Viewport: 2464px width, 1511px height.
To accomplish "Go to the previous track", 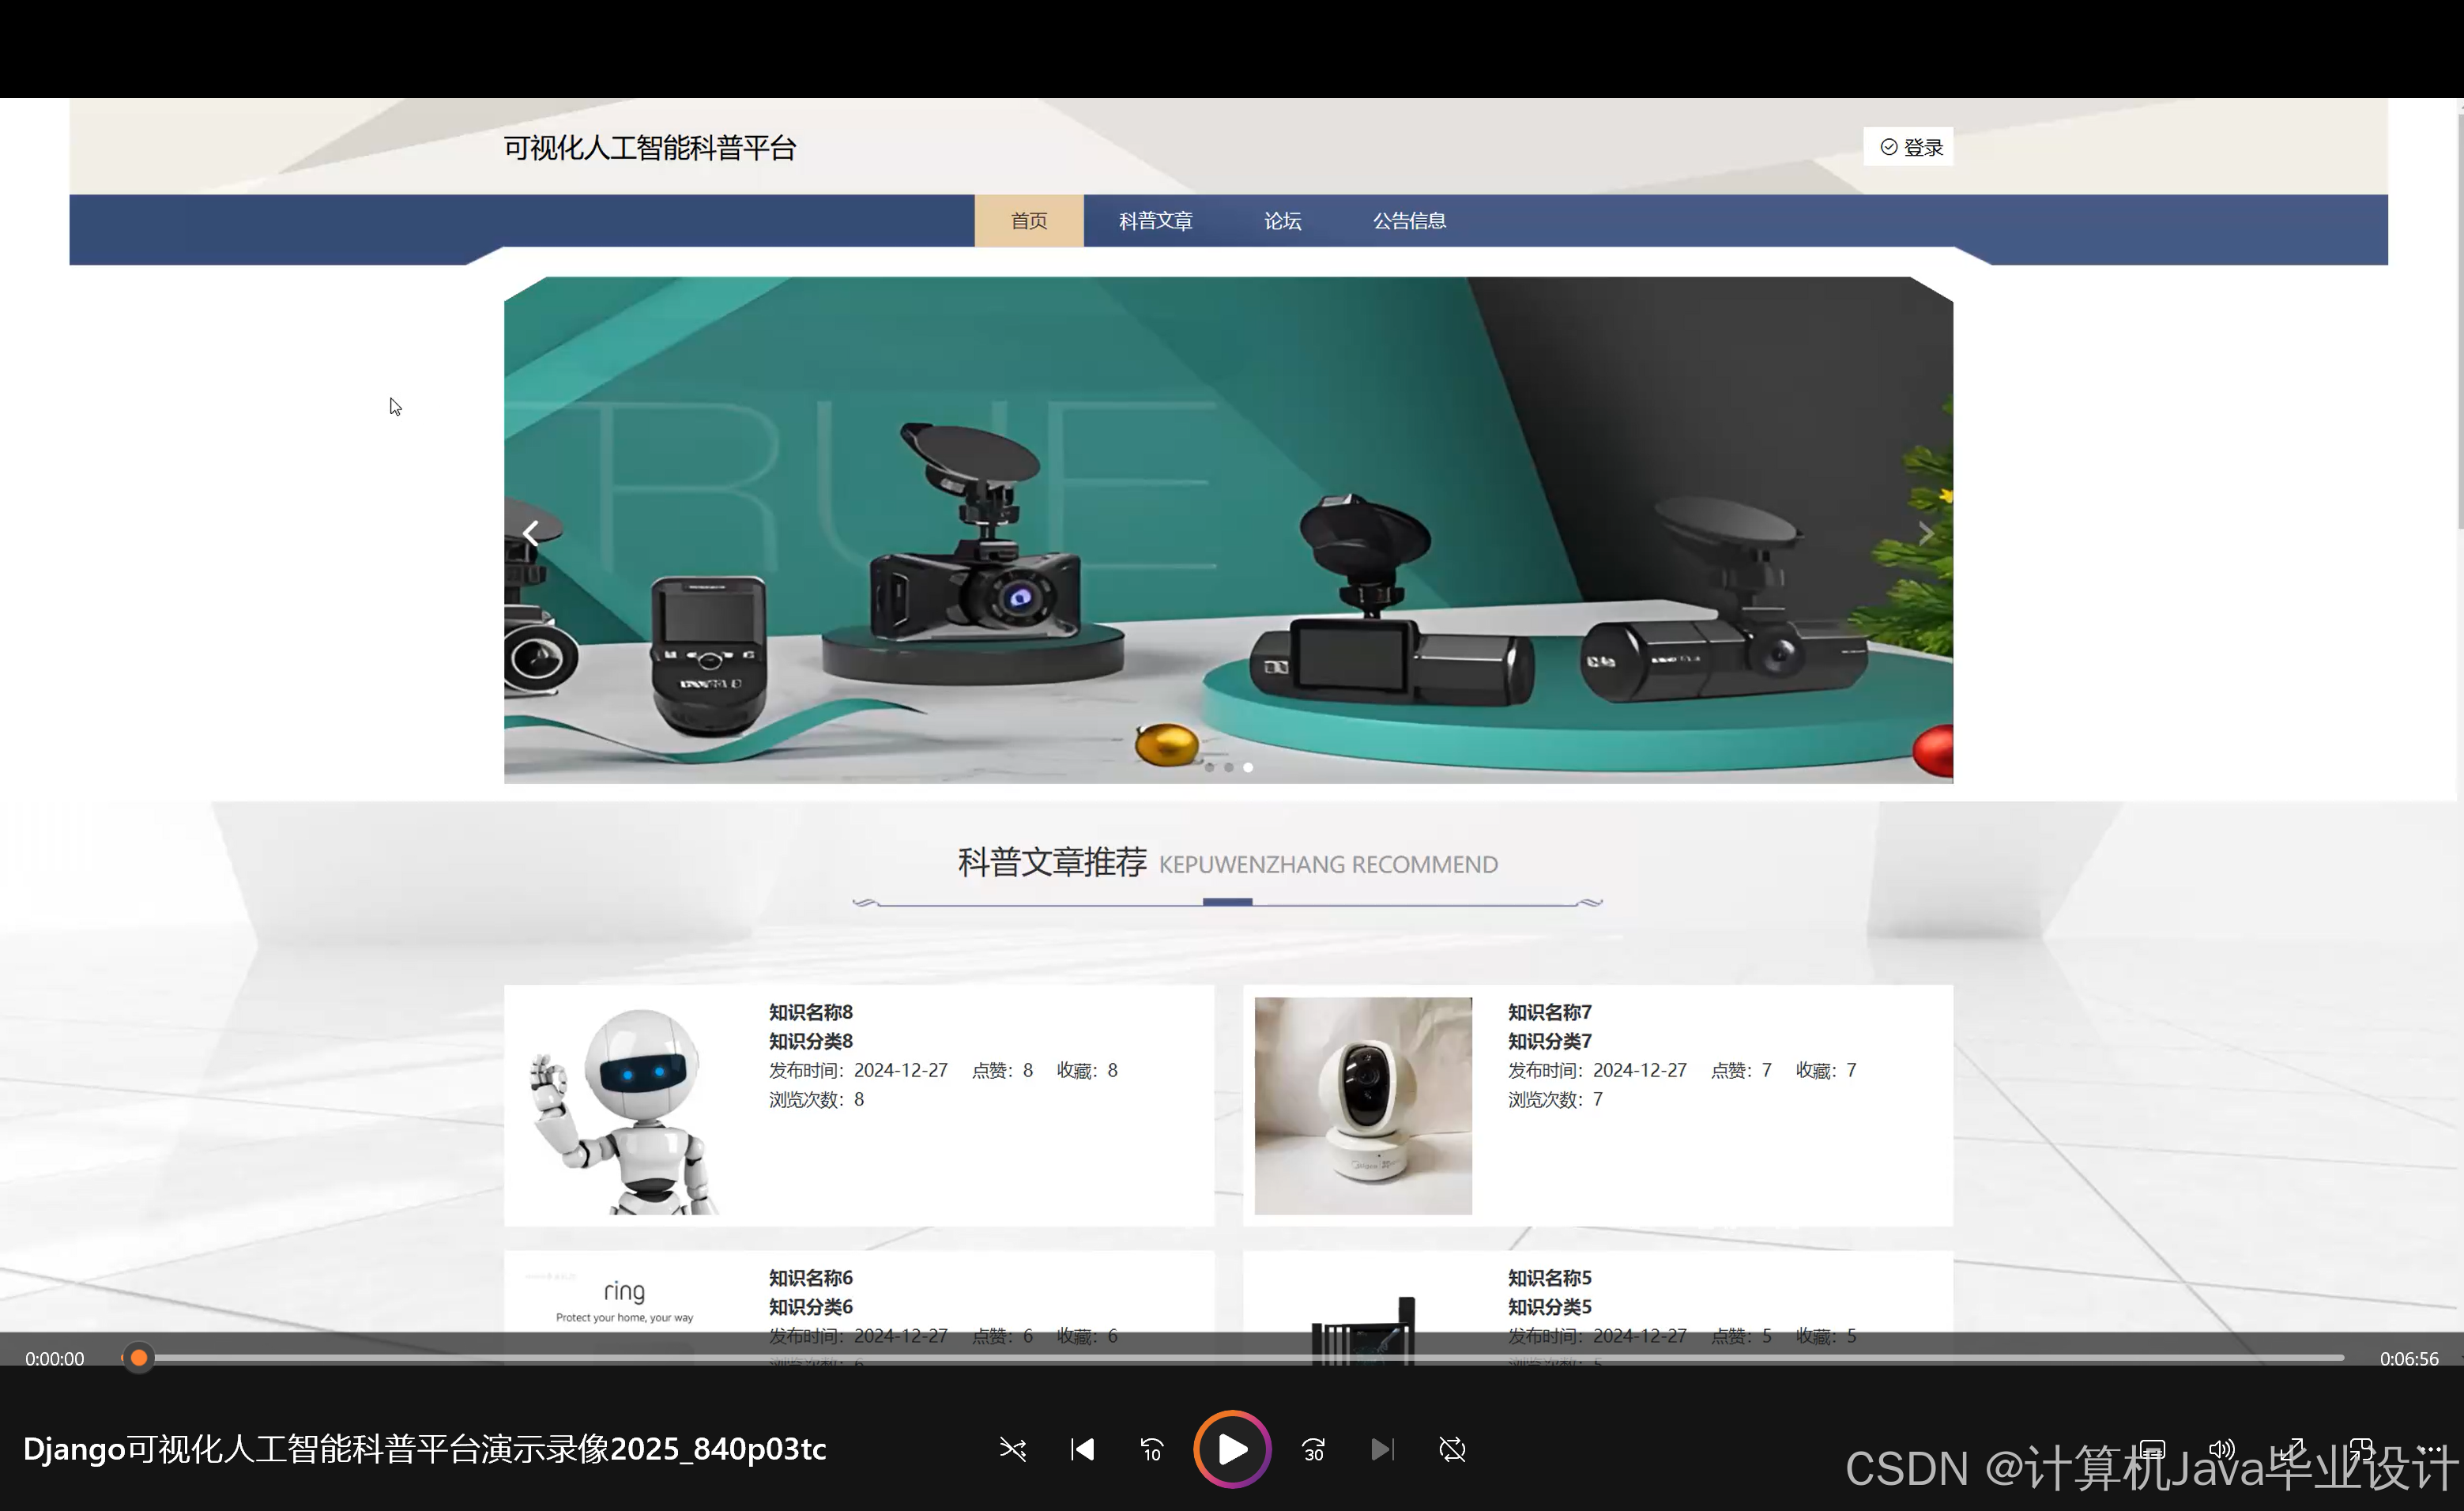I will click(x=1082, y=1449).
